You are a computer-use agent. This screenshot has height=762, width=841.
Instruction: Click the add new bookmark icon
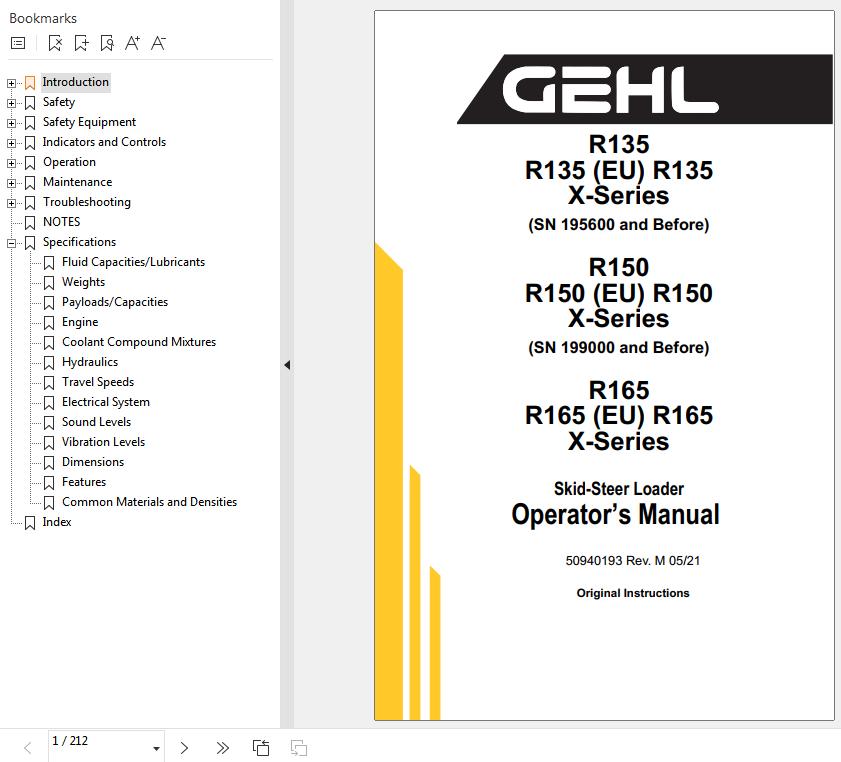pos(81,43)
